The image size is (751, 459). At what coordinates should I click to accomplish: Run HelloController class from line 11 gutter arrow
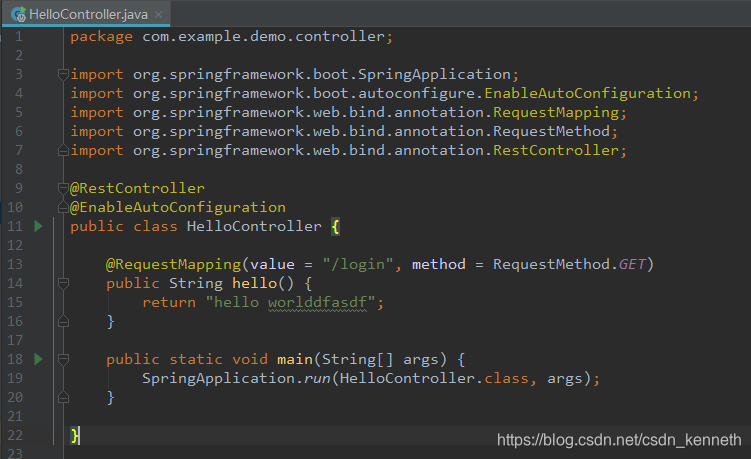(x=38, y=226)
